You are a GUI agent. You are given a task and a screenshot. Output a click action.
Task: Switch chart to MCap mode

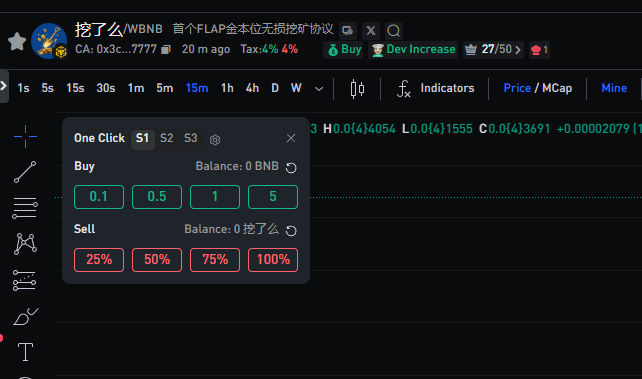557,88
